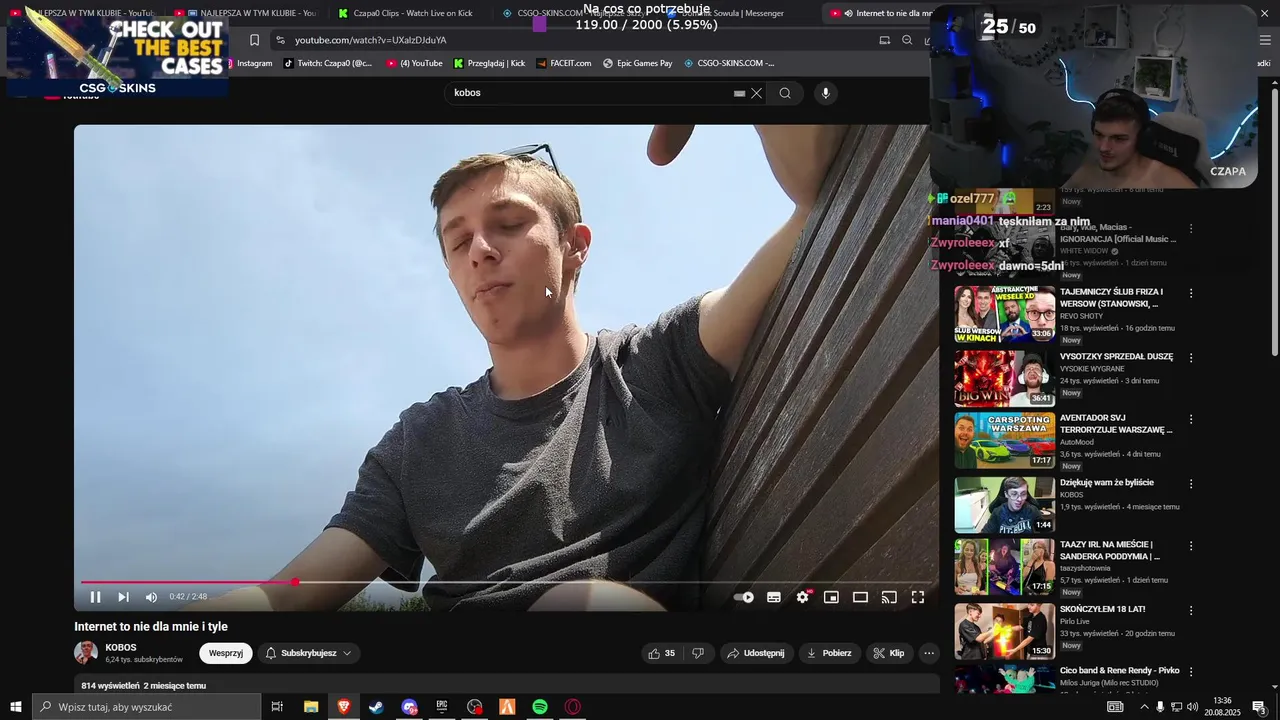Turn on subtitles in the video player

pos(774,597)
